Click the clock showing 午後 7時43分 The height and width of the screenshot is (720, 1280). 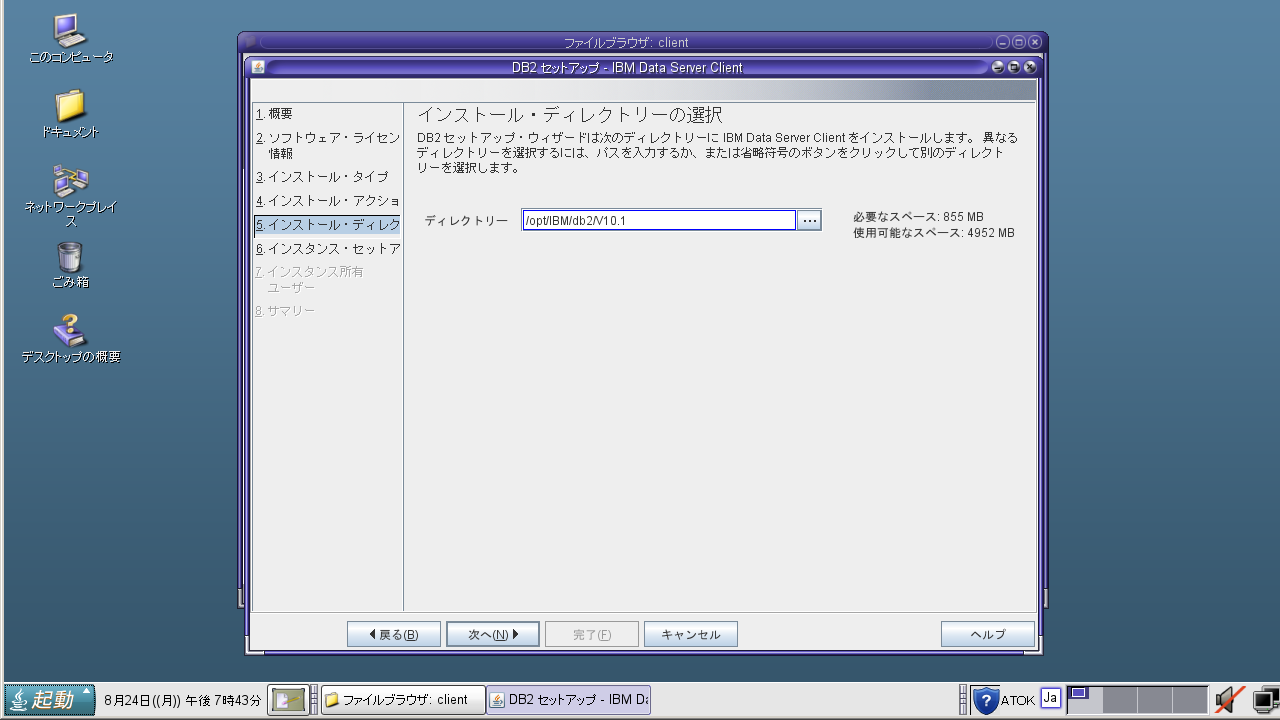point(183,700)
